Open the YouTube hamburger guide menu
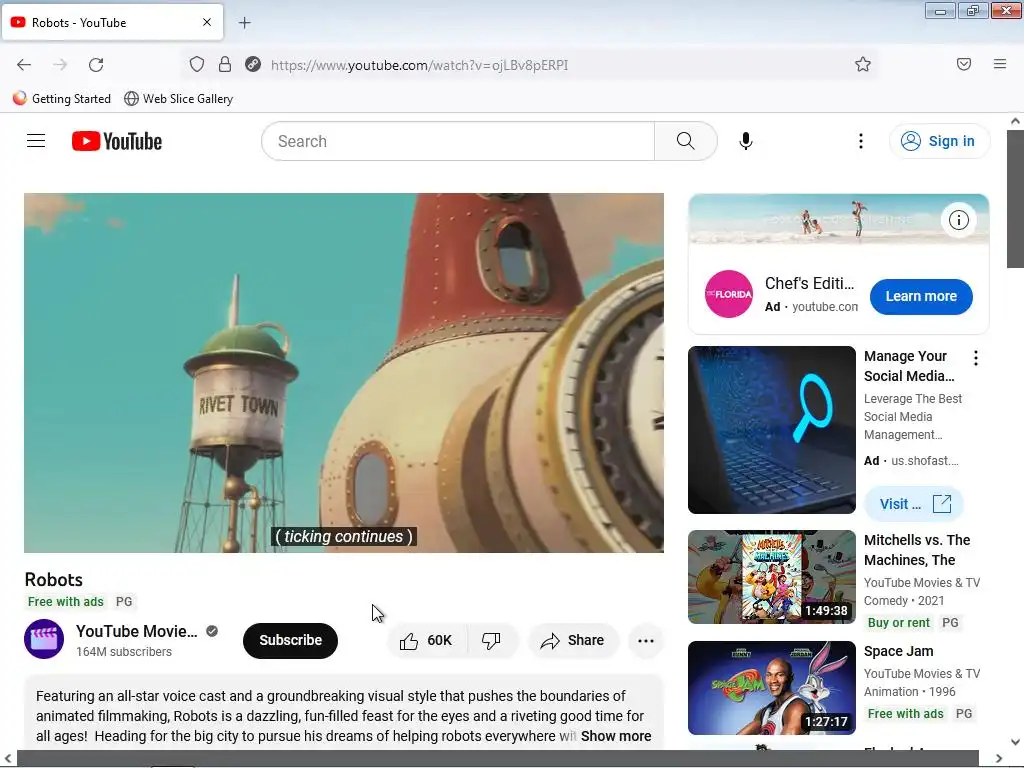 coord(36,141)
